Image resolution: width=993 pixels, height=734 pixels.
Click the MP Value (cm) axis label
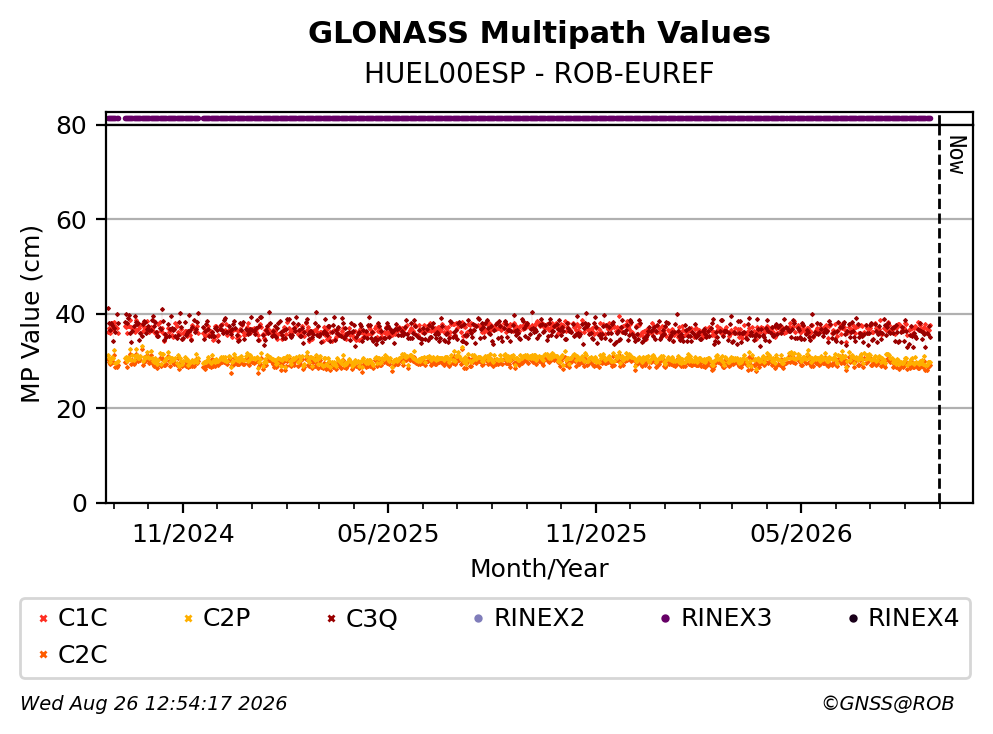tap(30, 314)
